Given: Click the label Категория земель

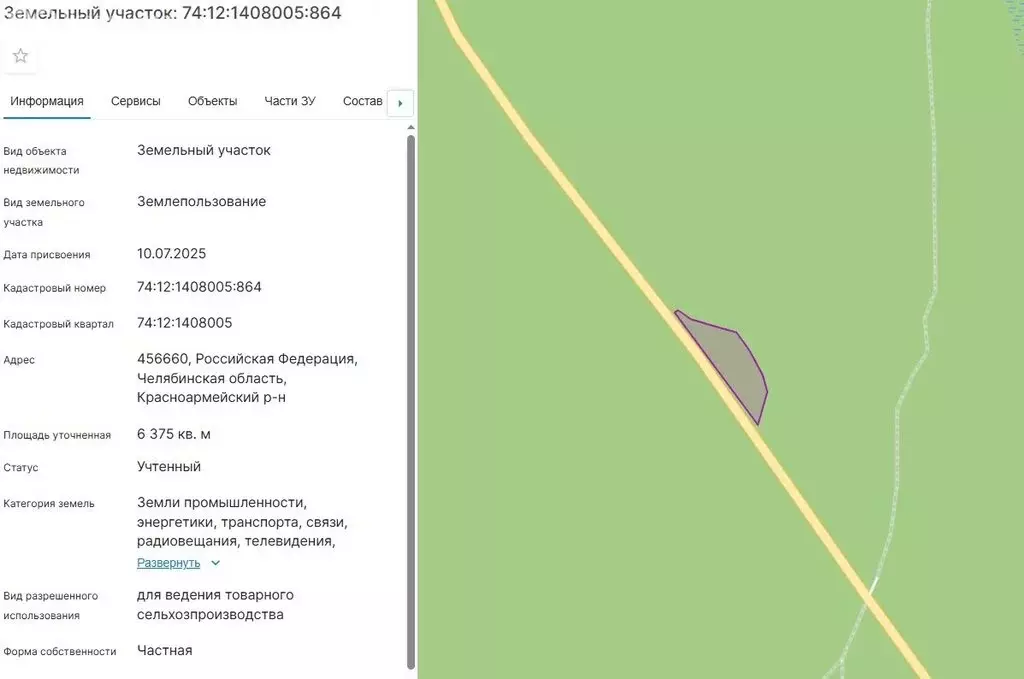Looking at the screenshot, I should tap(49, 504).
